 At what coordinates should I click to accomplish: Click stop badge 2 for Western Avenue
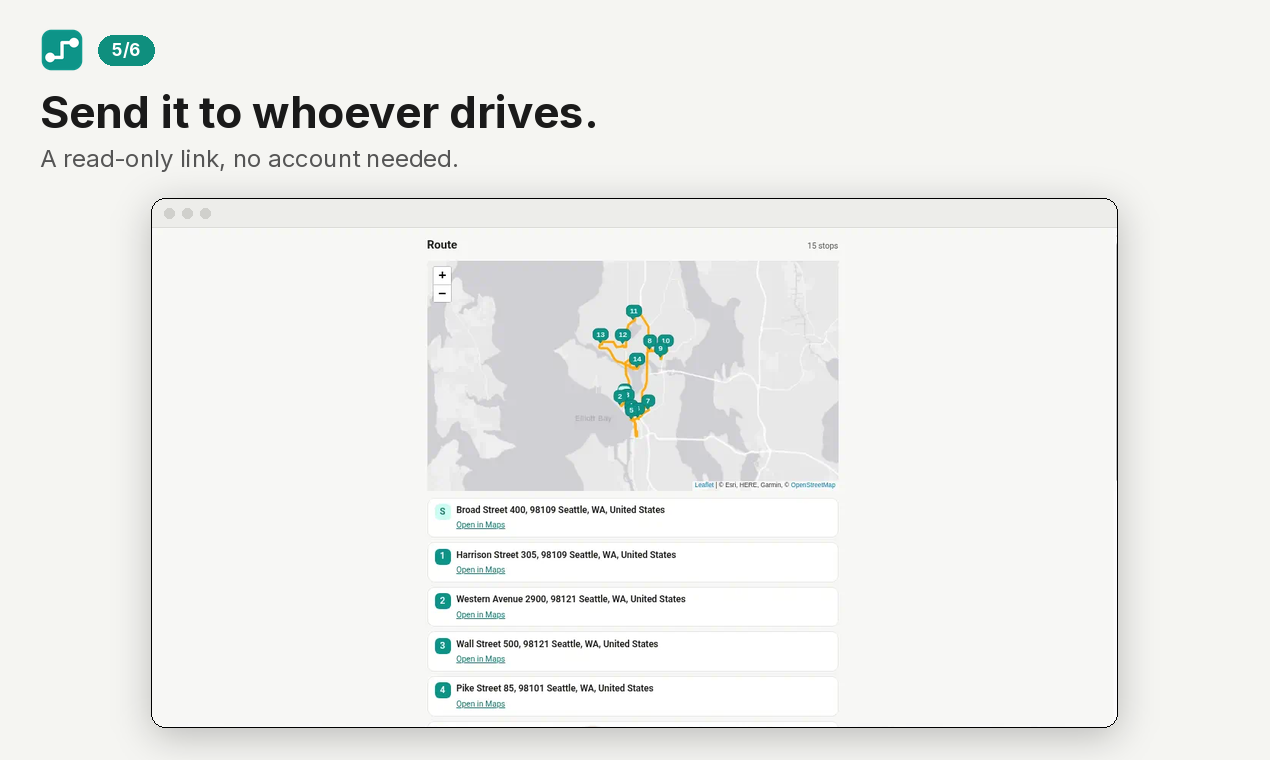[443, 601]
